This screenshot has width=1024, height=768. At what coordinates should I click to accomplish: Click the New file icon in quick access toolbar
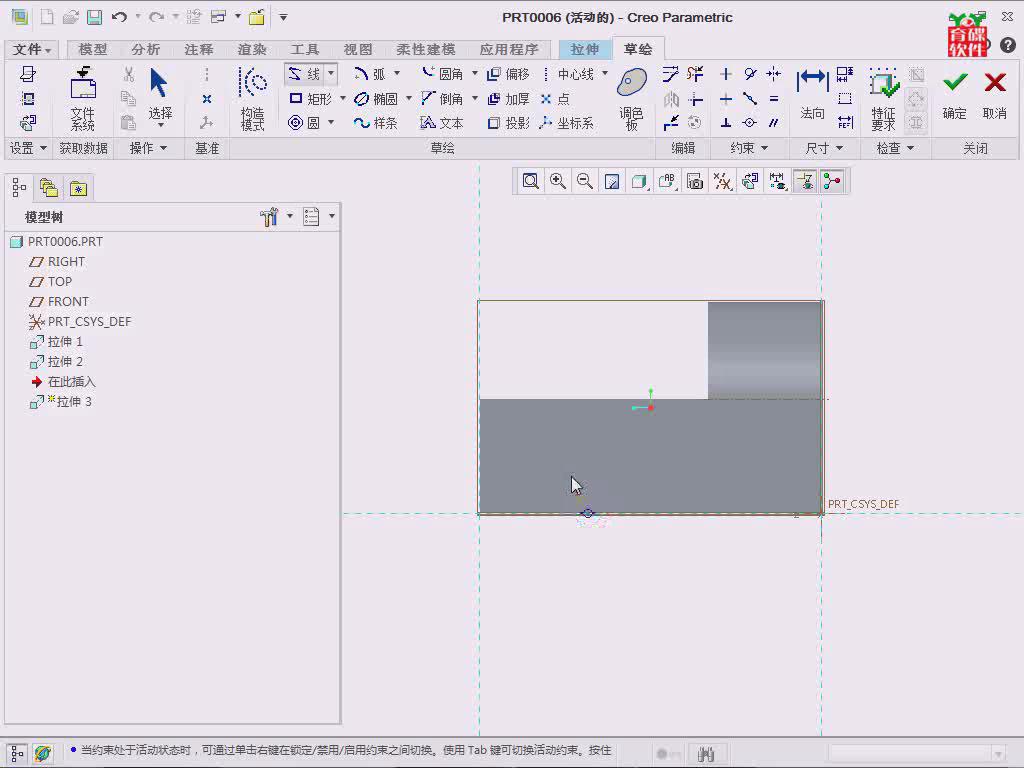pyautogui.click(x=47, y=17)
